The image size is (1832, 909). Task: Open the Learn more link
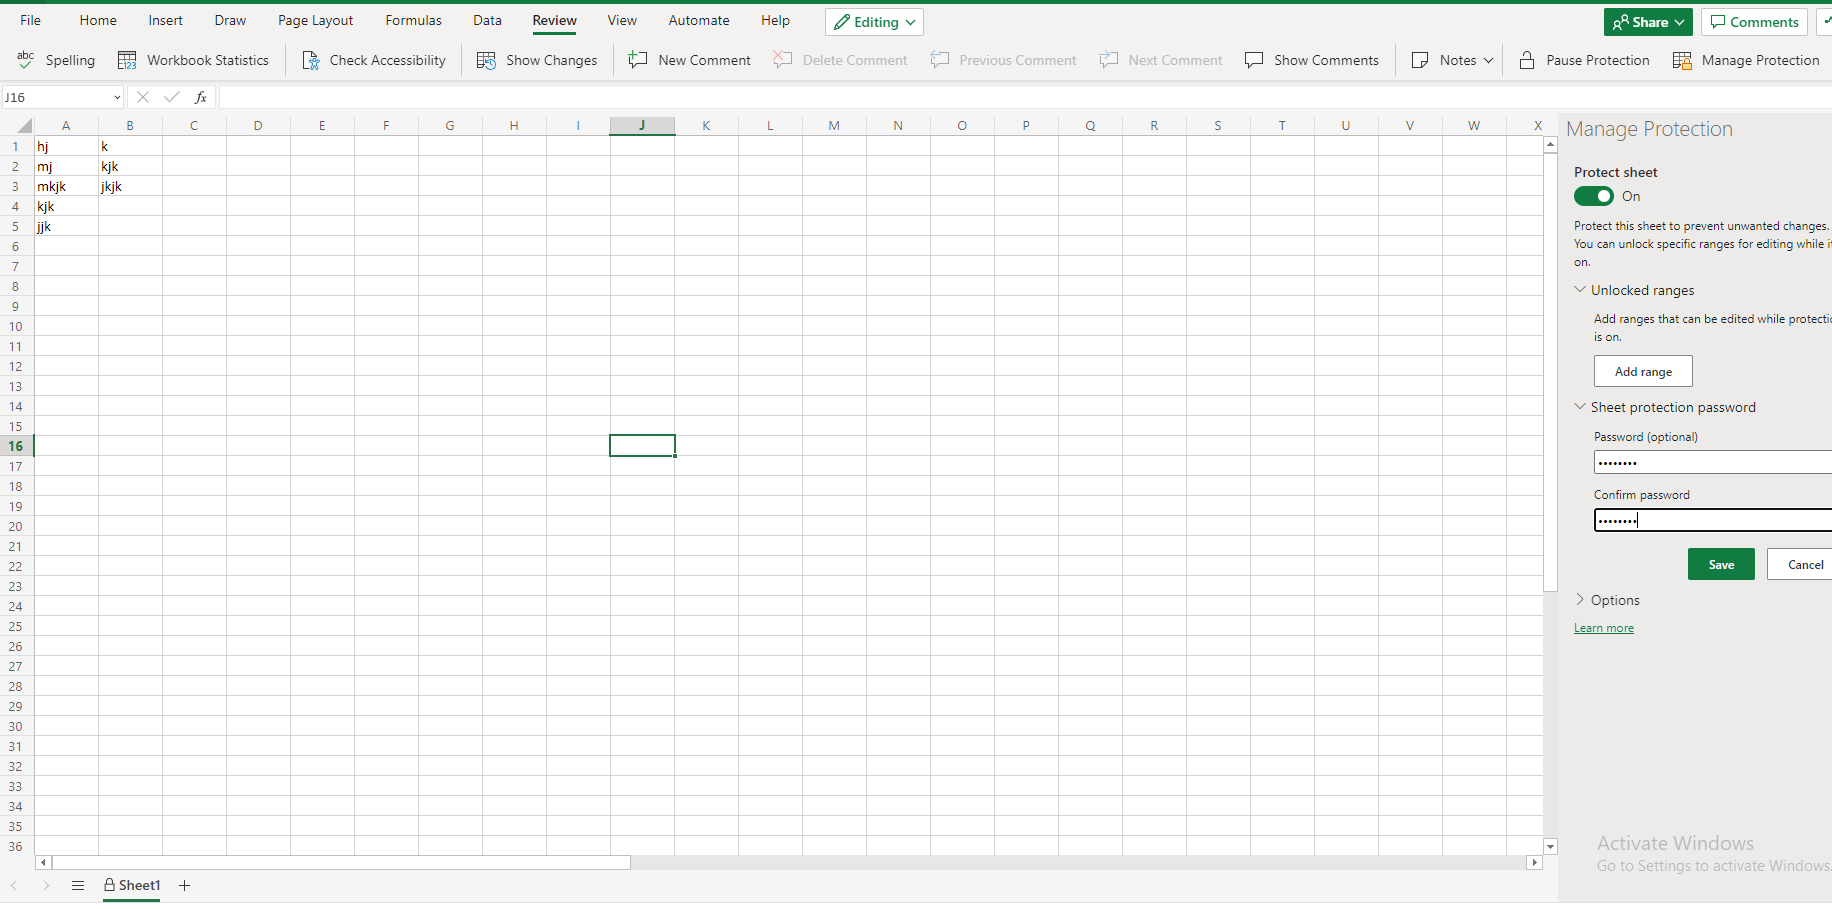[1604, 628]
